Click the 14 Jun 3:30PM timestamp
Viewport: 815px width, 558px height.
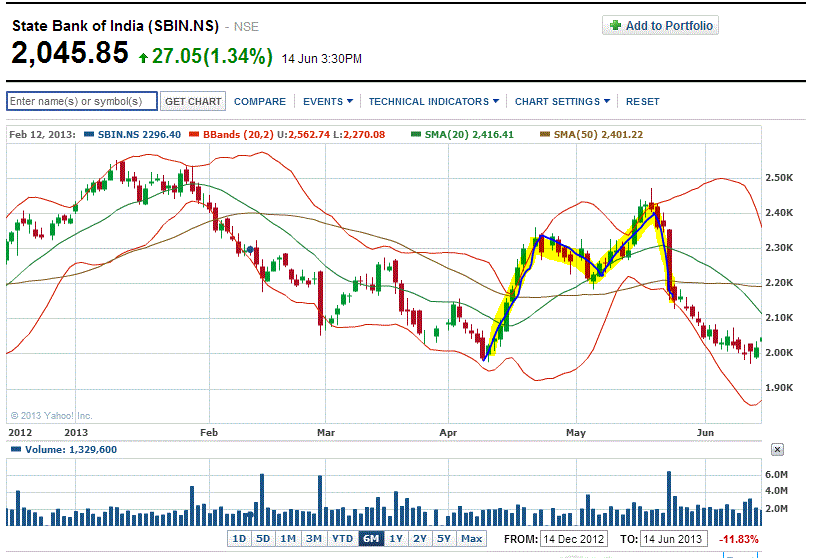(322, 59)
